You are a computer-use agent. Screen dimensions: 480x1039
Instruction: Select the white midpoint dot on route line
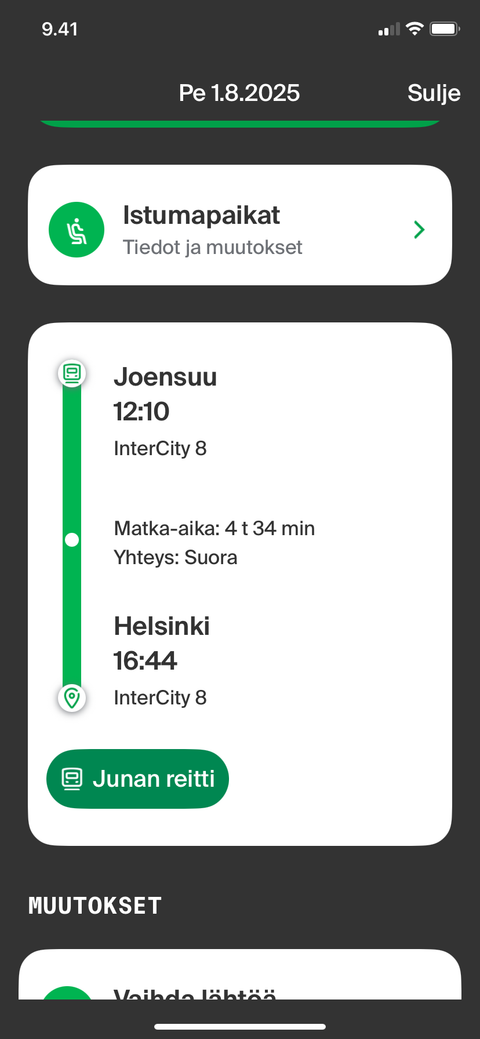pyautogui.click(x=72, y=540)
